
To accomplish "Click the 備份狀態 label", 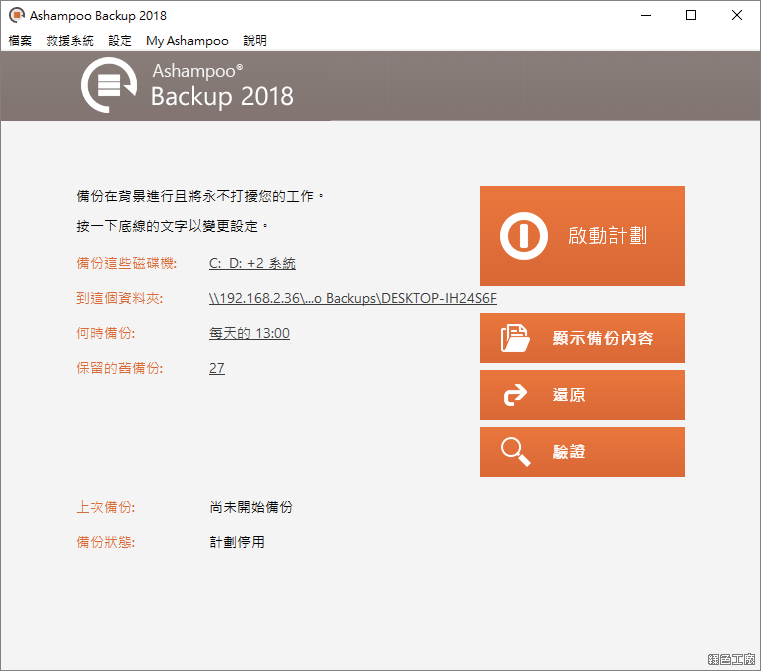I will coord(105,542).
